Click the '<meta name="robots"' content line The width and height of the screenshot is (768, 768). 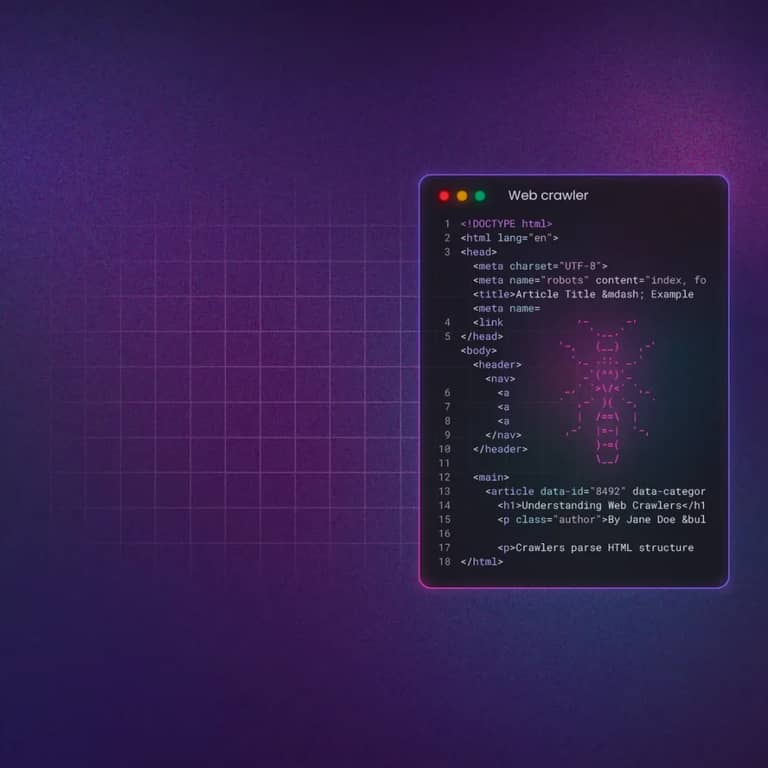[x=589, y=280]
